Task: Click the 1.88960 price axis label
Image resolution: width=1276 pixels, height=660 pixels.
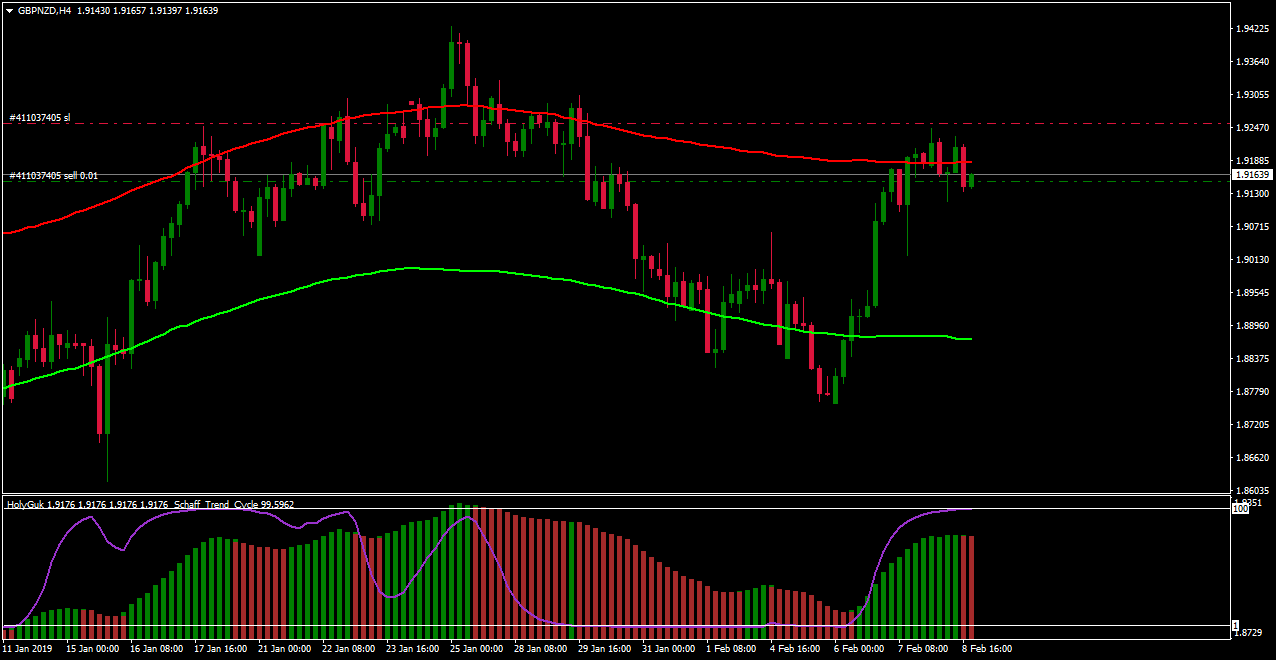Action: point(1254,326)
